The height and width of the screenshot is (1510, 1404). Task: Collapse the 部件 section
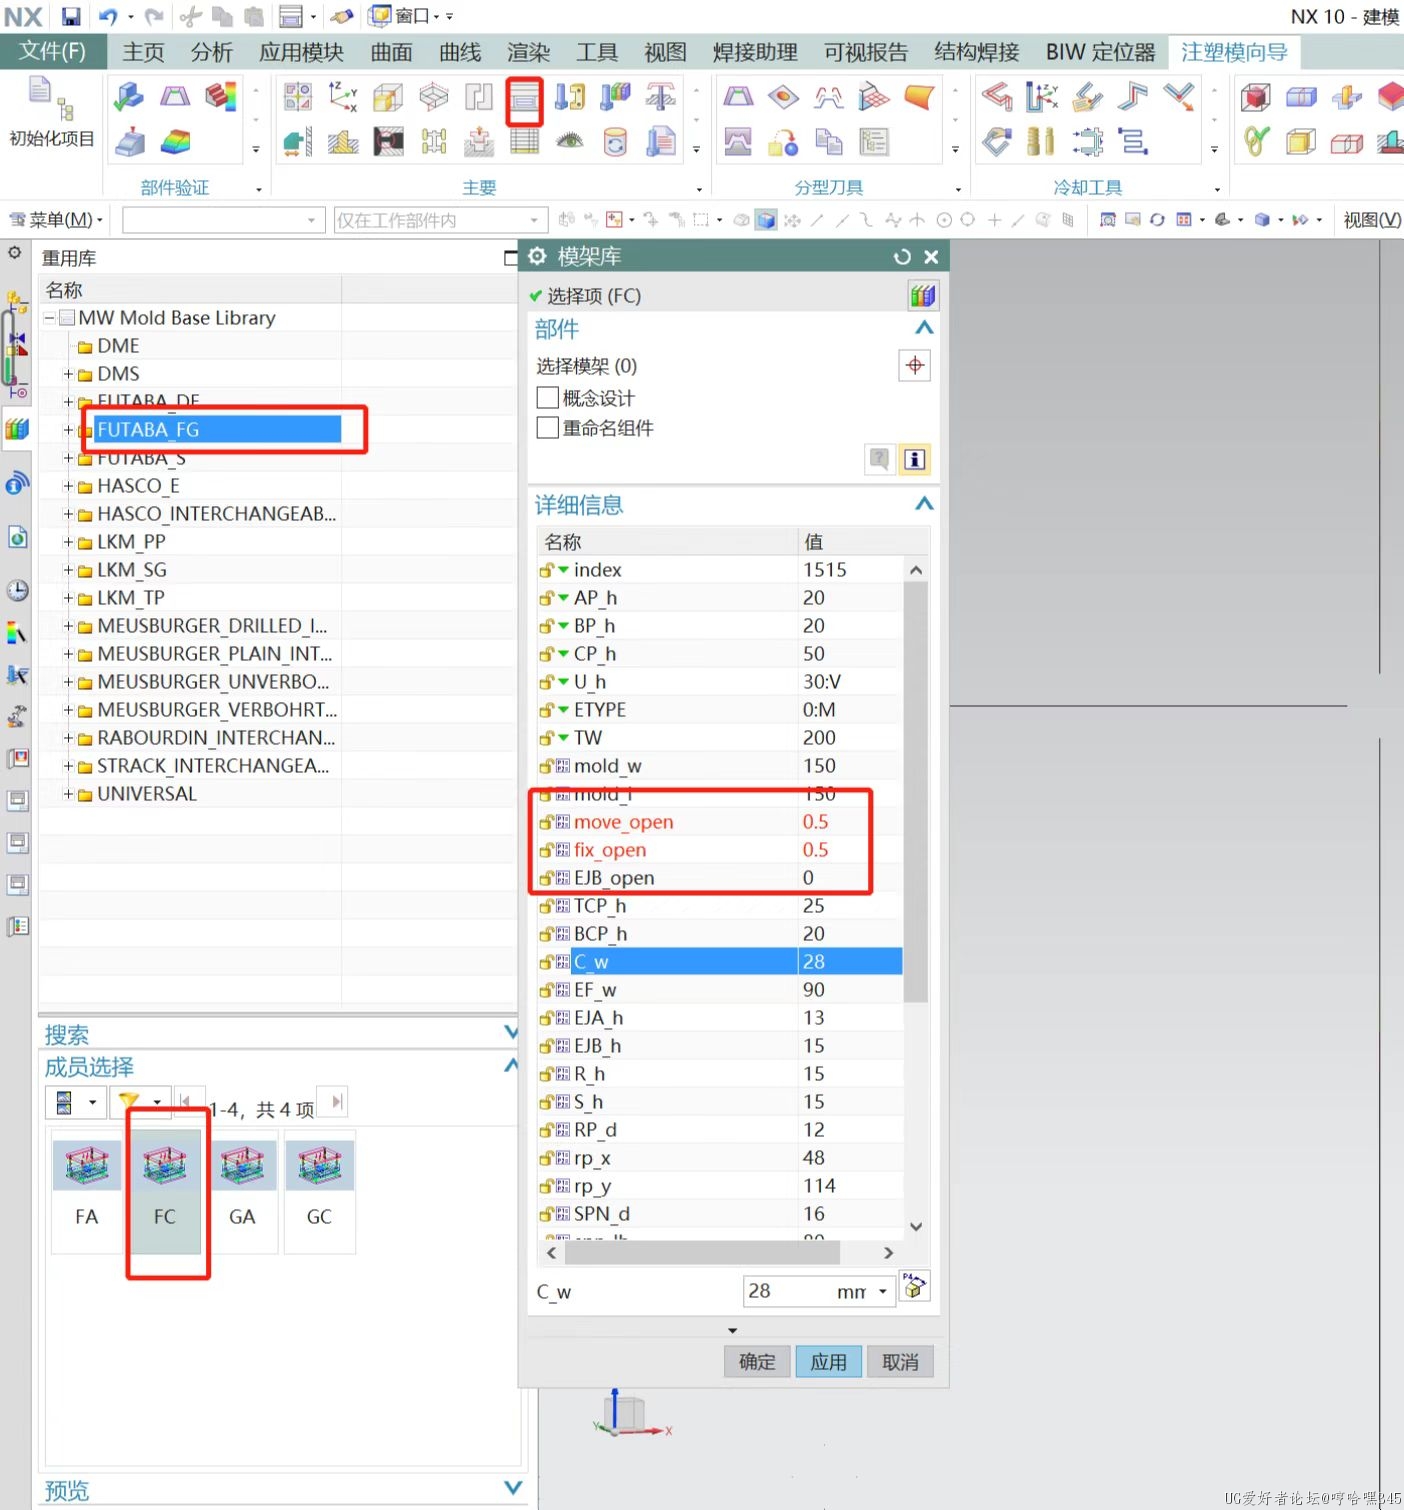924,328
